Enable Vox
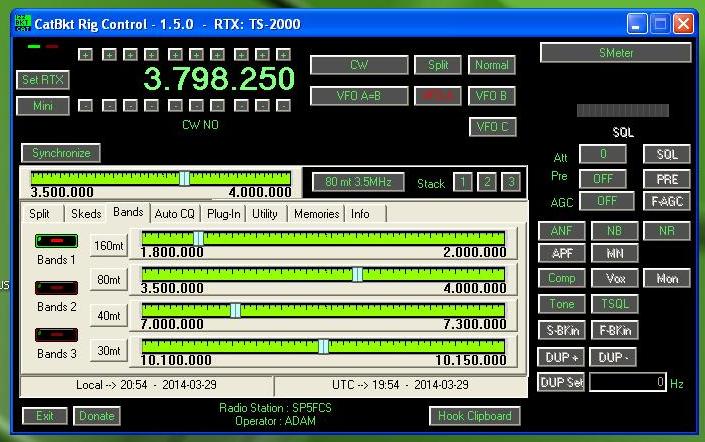The height and width of the screenshot is (442, 705). click(x=615, y=279)
